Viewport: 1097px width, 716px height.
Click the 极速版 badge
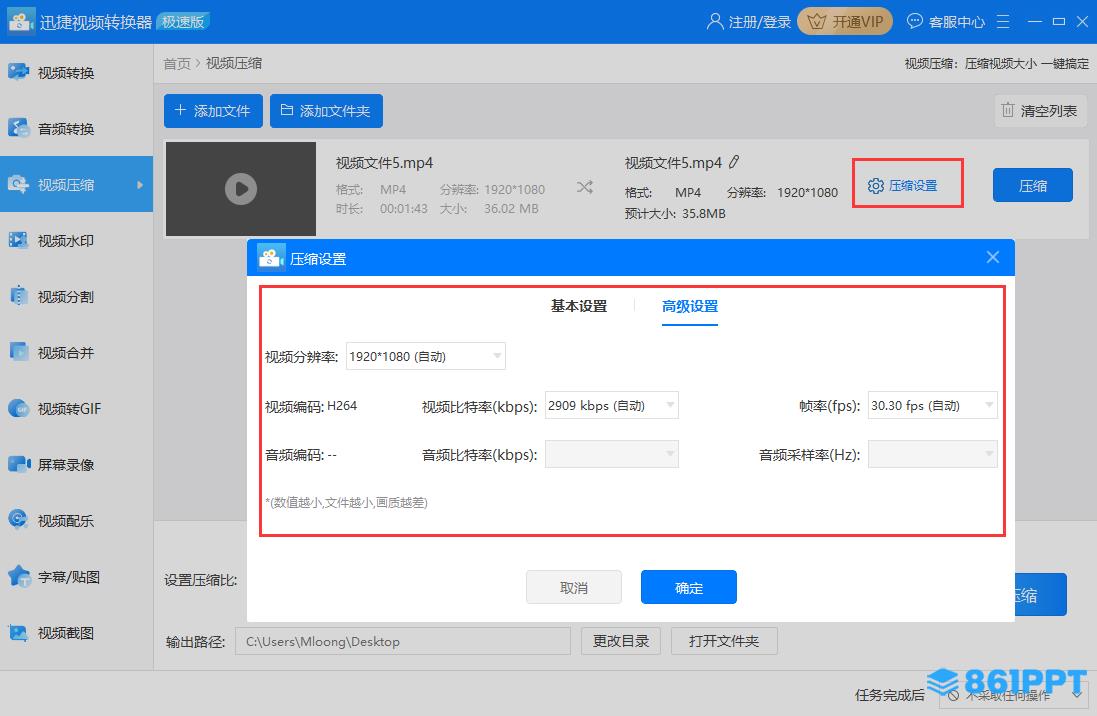[183, 22]
